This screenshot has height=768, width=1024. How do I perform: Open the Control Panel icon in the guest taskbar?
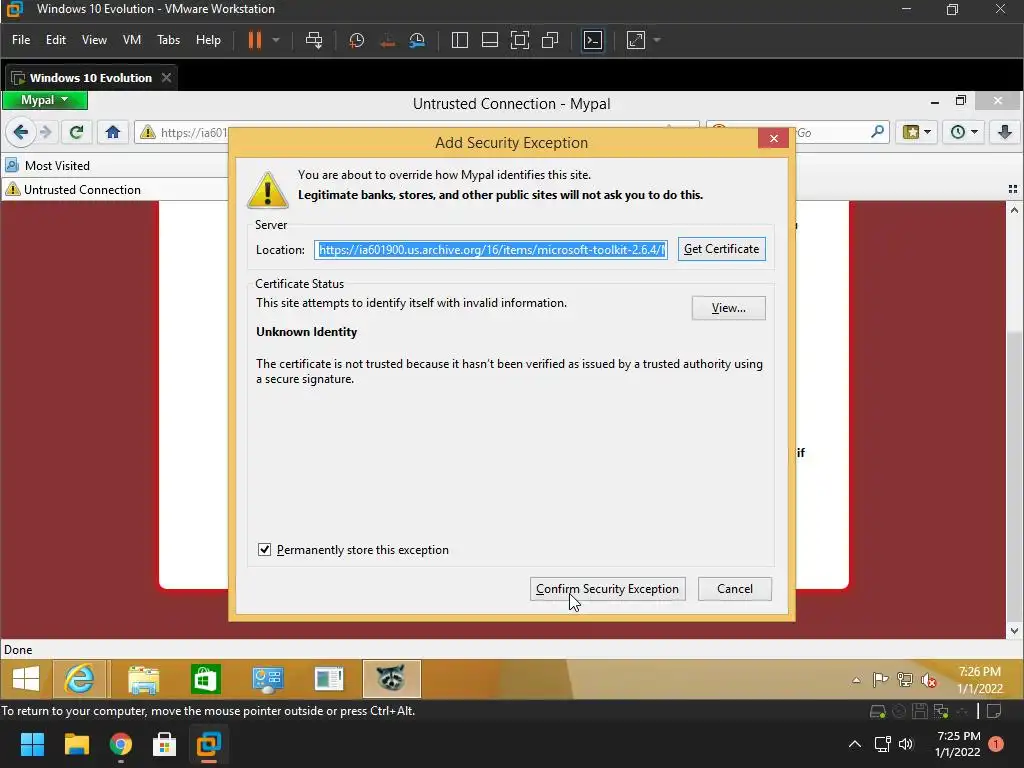pyautogui.click(x=268, y=679)
